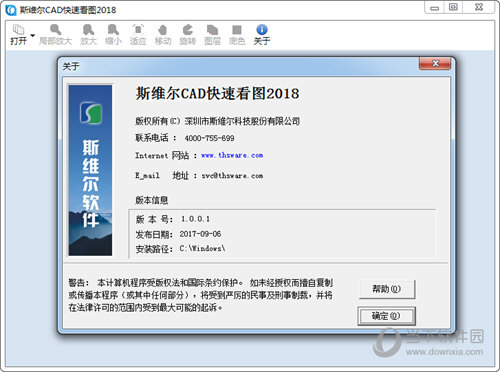Click the 底色 background color icon
The image size is (500, 372).
(237, 35)
